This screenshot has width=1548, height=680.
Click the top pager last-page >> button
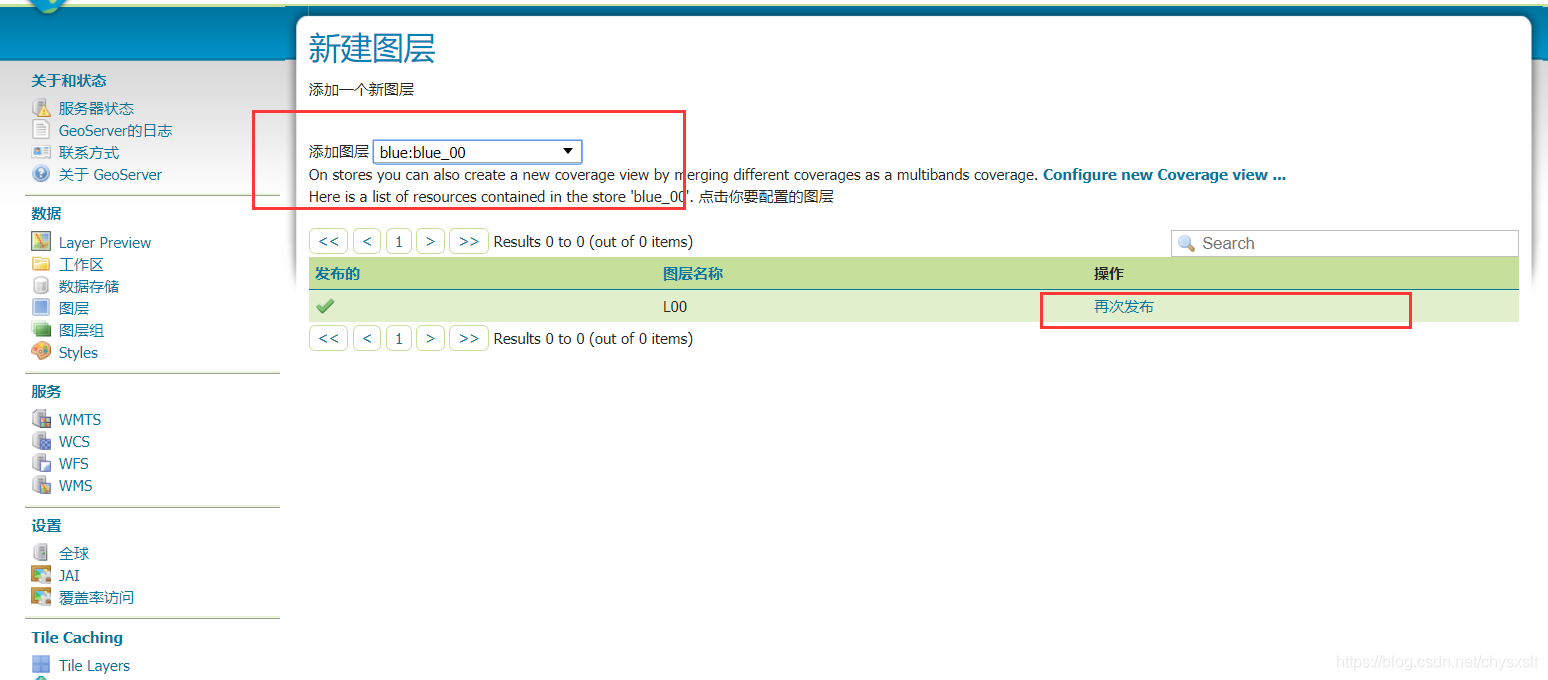pyautogui.click(x=468, y=241)
